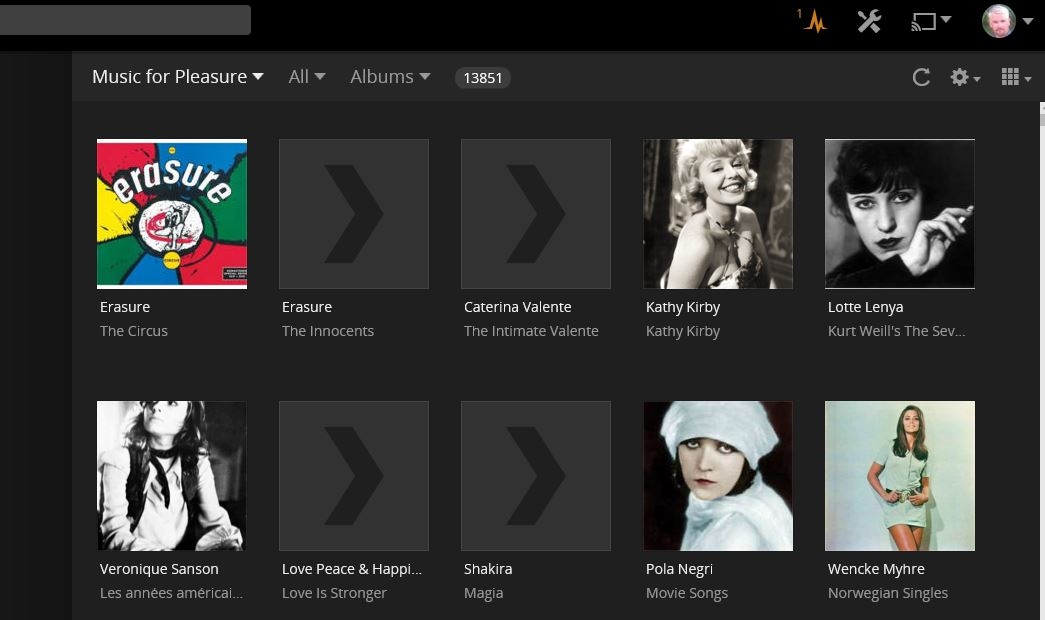The image size is (1045, 620).
Task: Click the Norwegian Singles album title
Action: [x=887, y=593]
